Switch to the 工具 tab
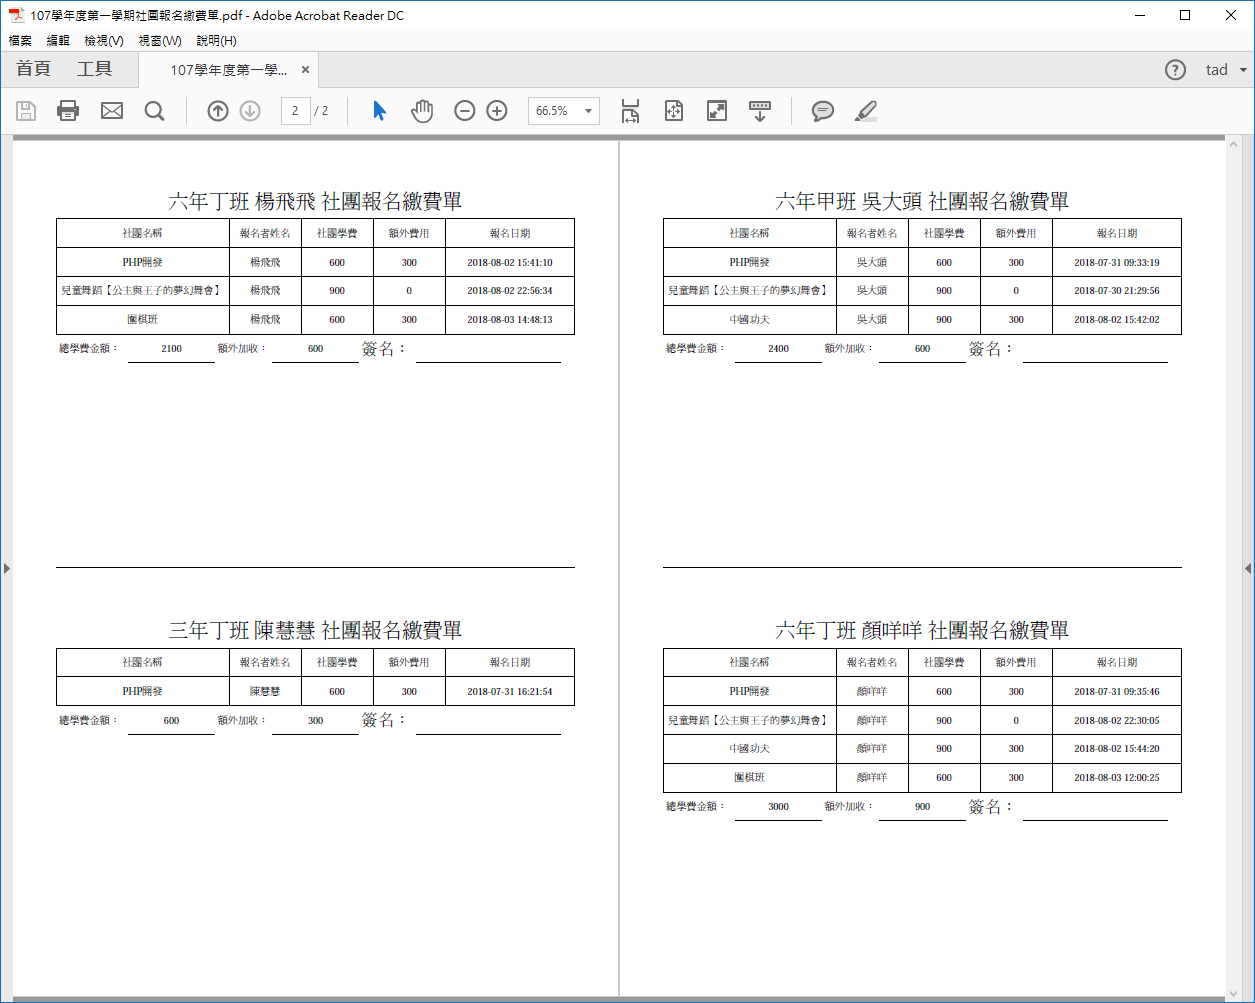This screenshot has height=1003, width=1255. pyautogui.click(x=95, y=69)
